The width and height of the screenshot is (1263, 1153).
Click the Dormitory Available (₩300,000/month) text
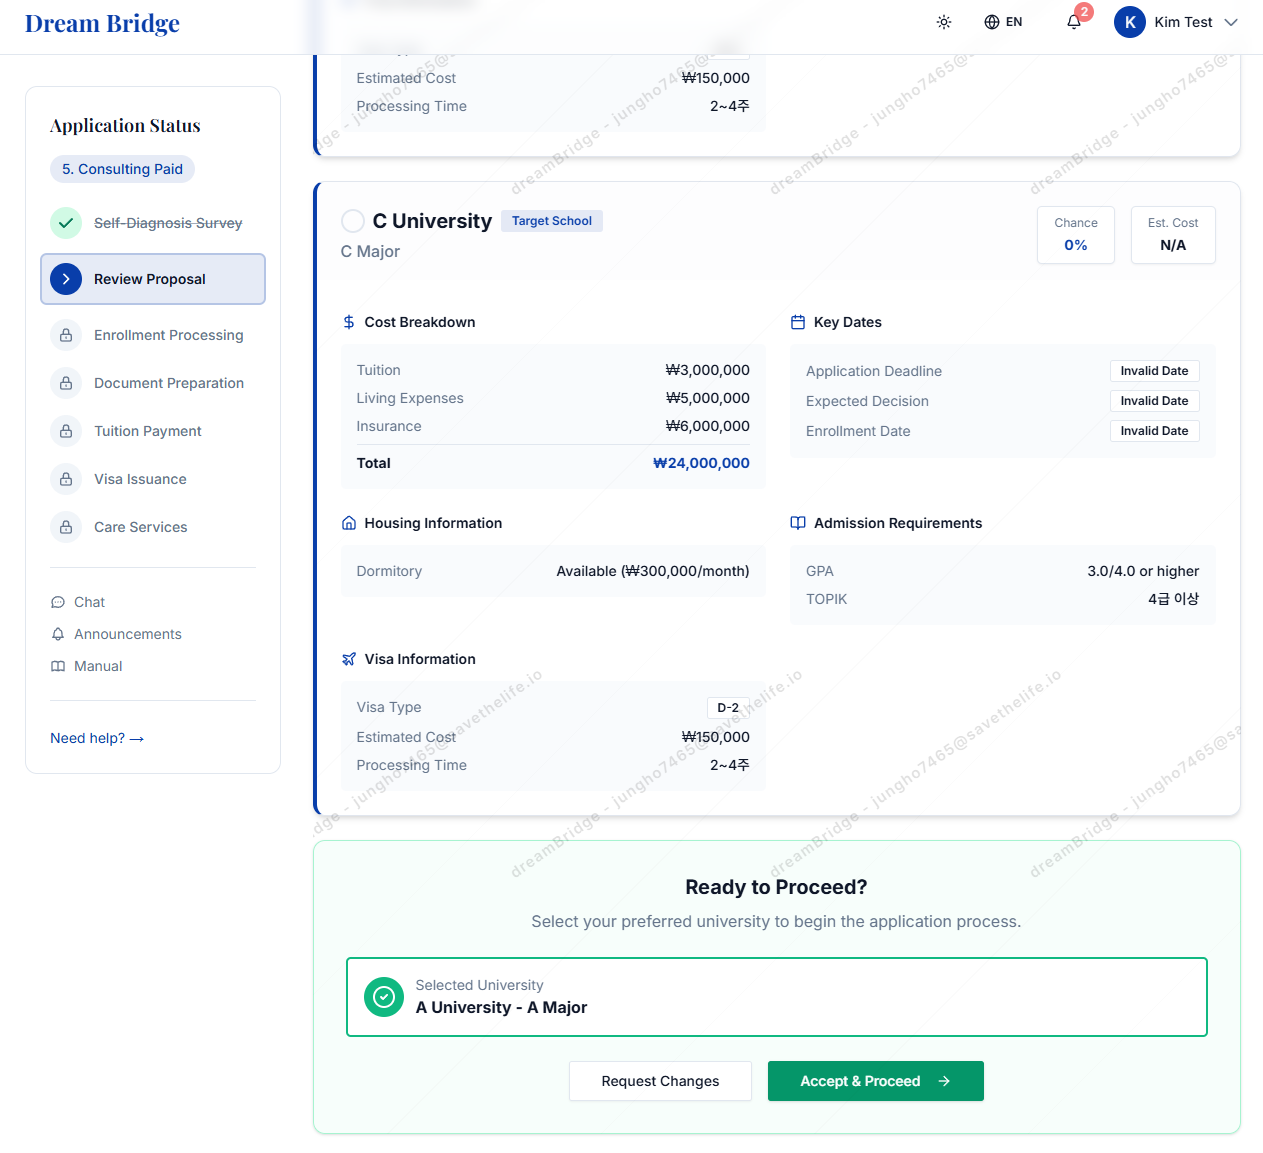[653, 571]
